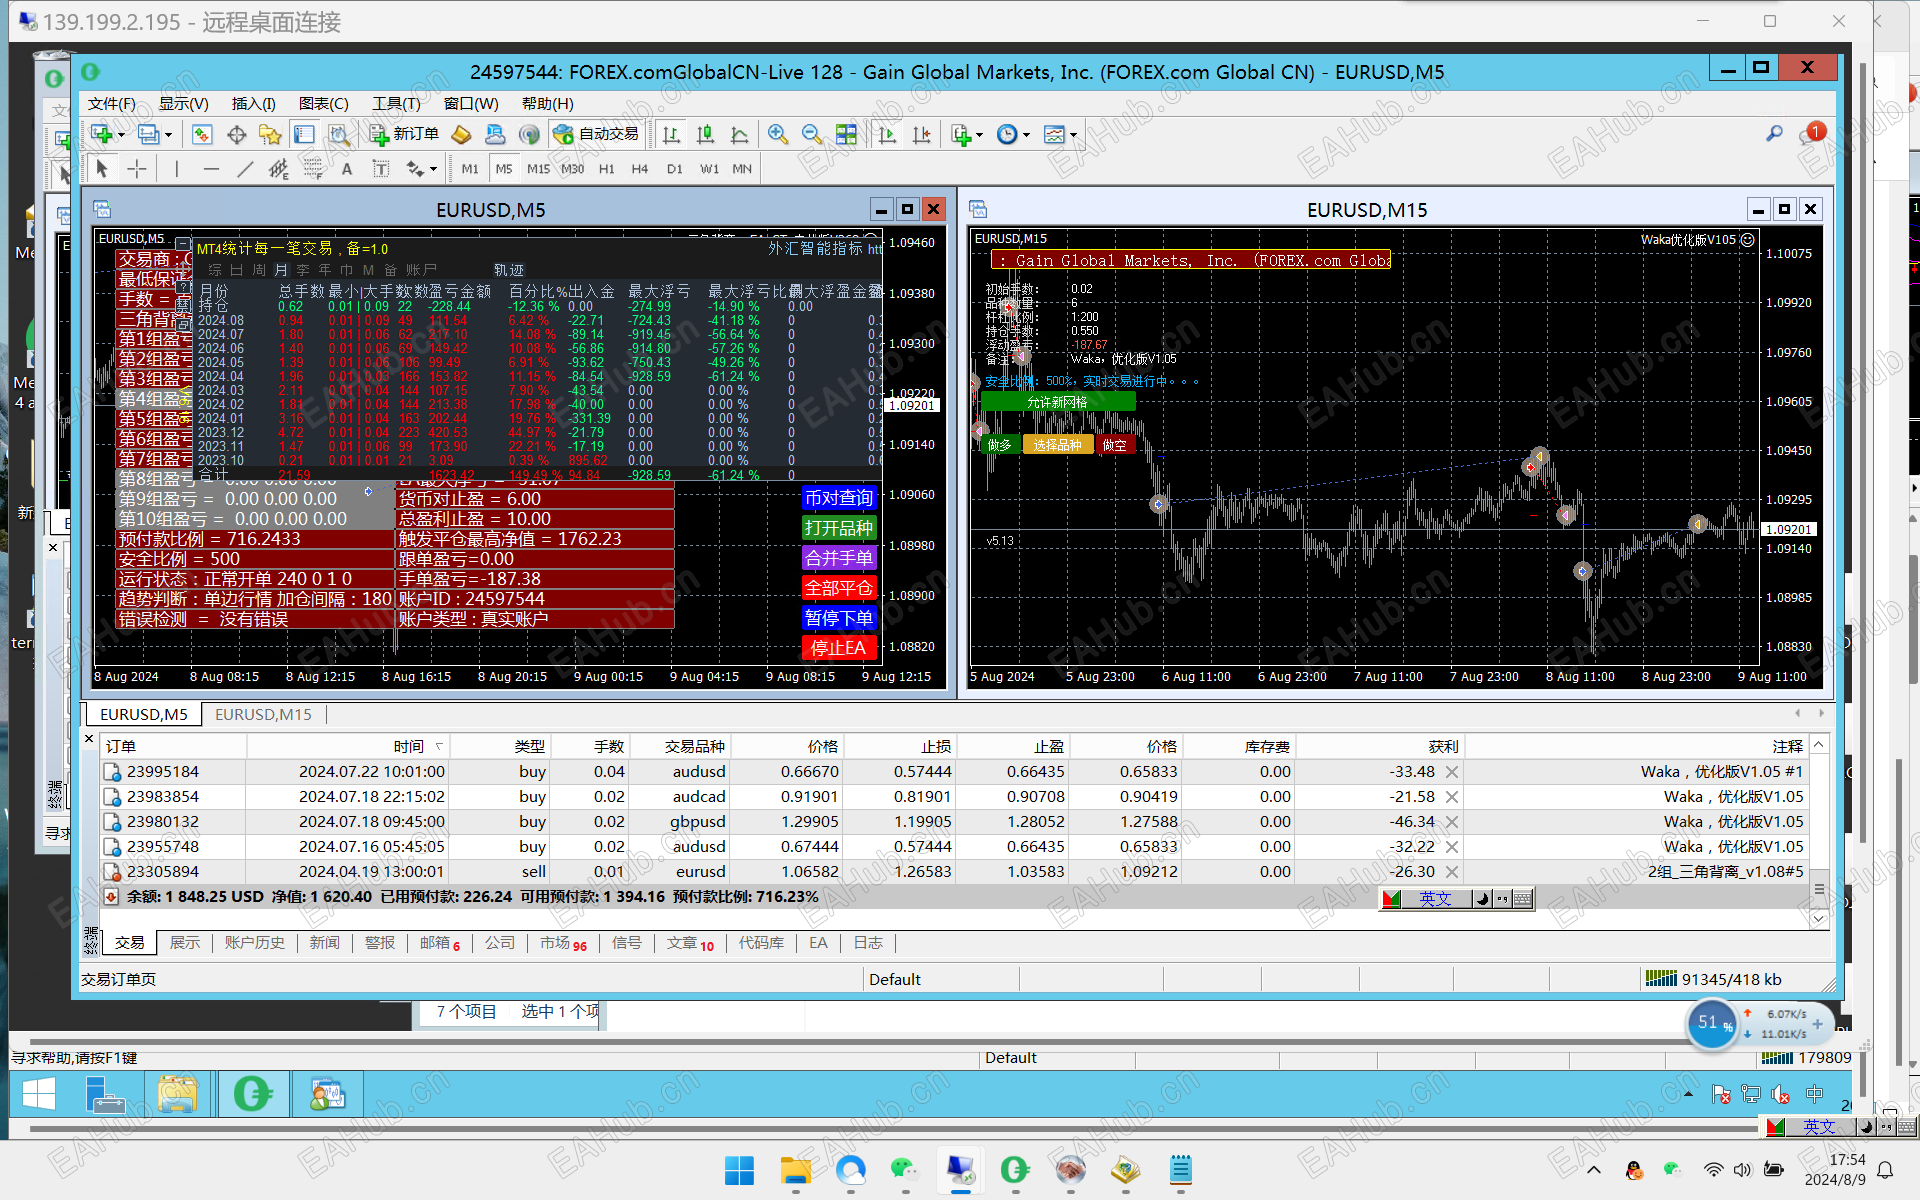This screenshot has height=1200, width=1920.
Task: Click the 新订单 new order button
Action: (405, 134)
